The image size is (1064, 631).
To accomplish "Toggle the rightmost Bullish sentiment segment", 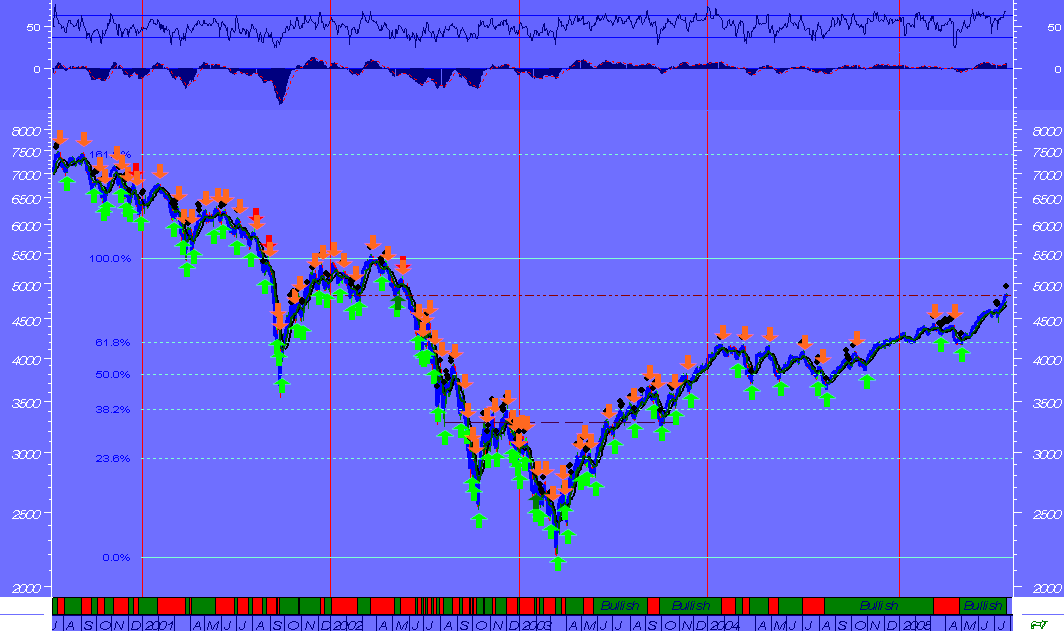I will point(983,603).
